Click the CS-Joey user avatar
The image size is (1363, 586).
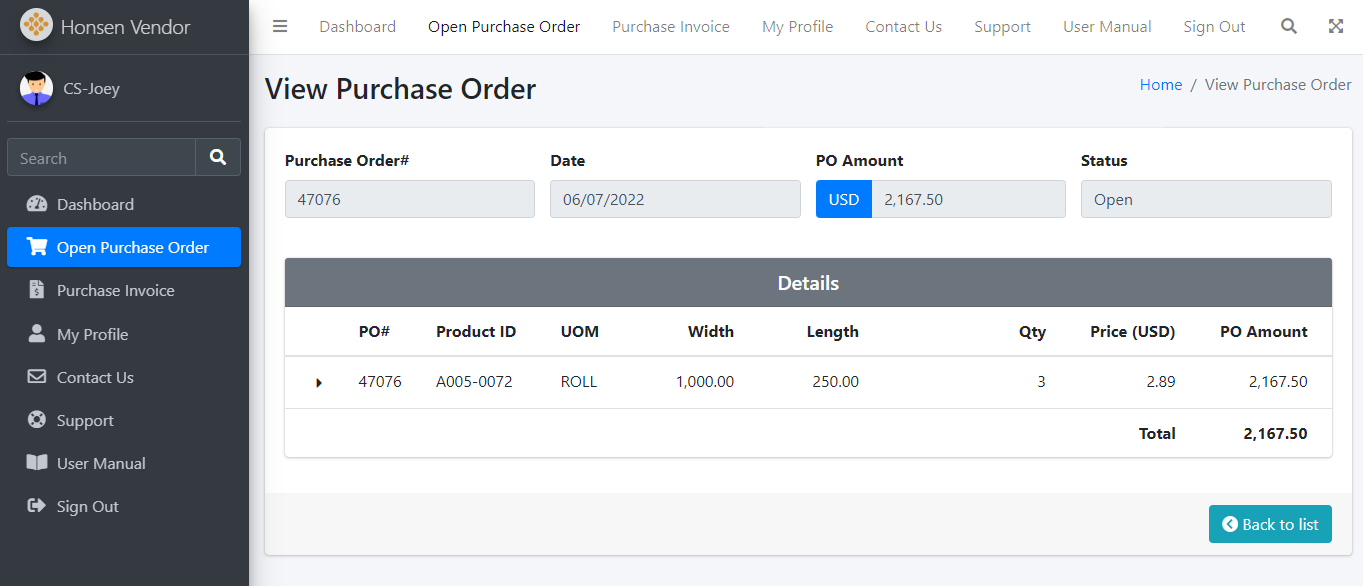pyautogui.click(x=36, y=88)
